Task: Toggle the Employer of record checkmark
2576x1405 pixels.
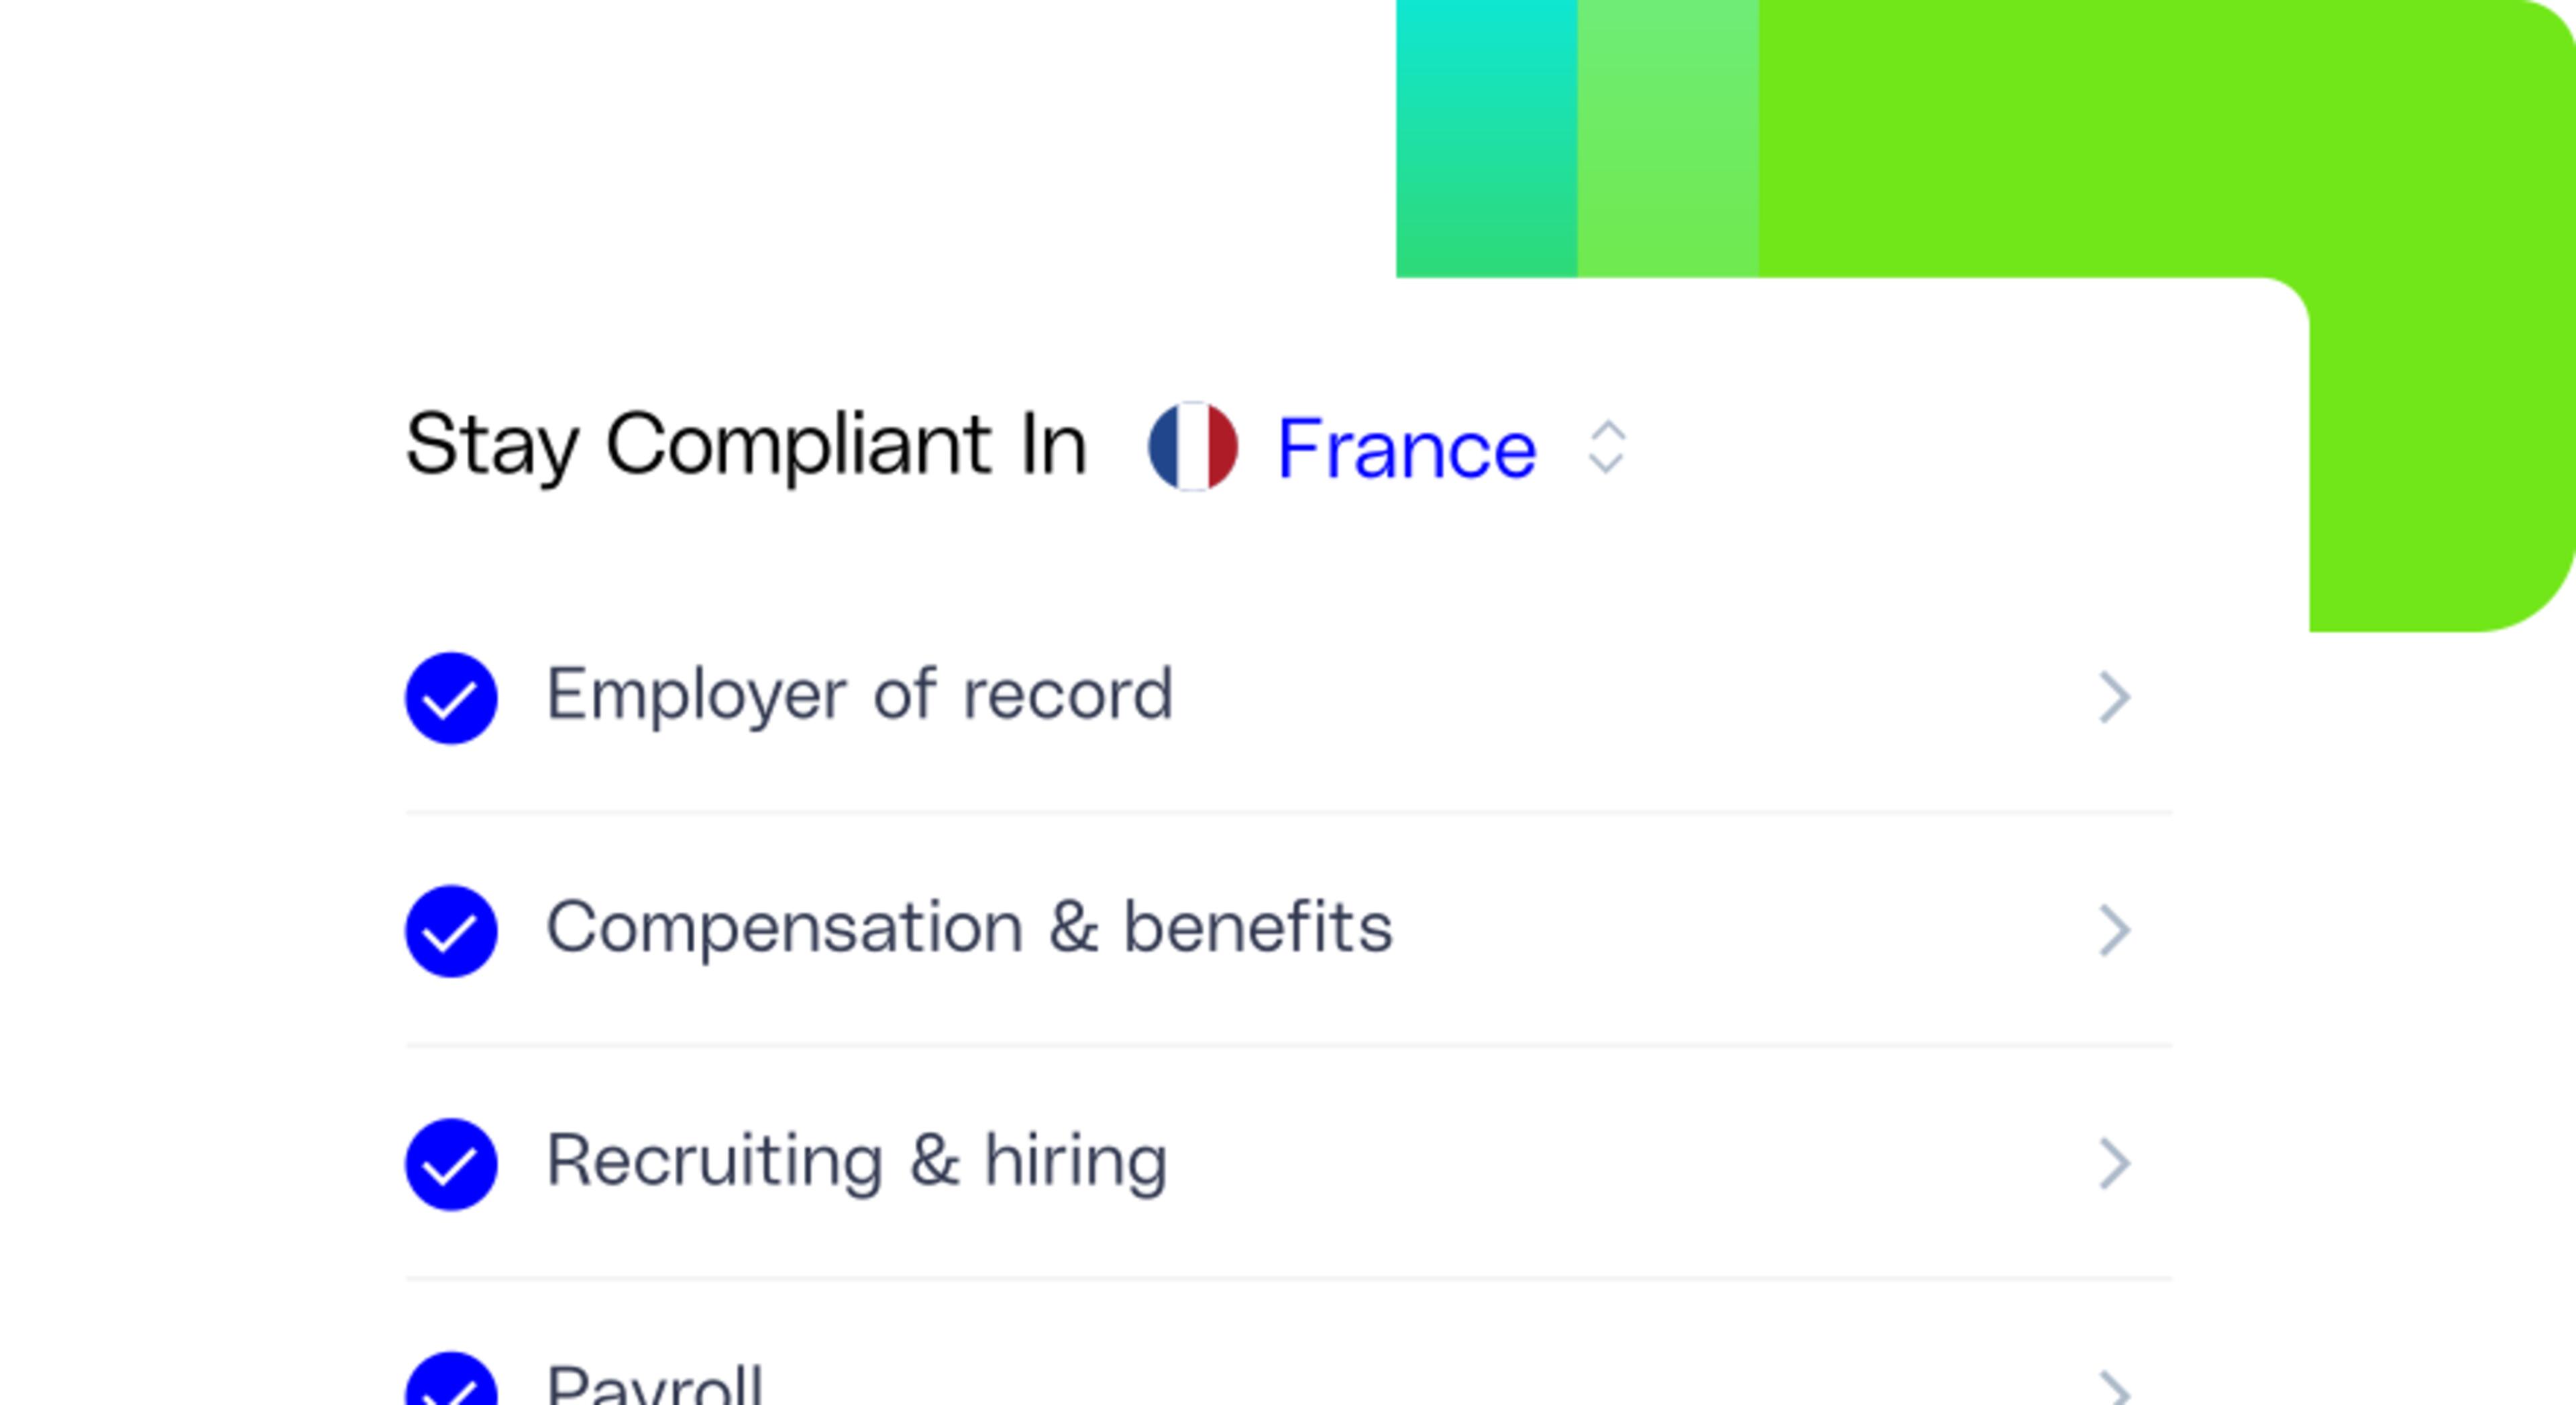Action: [451, 698]
